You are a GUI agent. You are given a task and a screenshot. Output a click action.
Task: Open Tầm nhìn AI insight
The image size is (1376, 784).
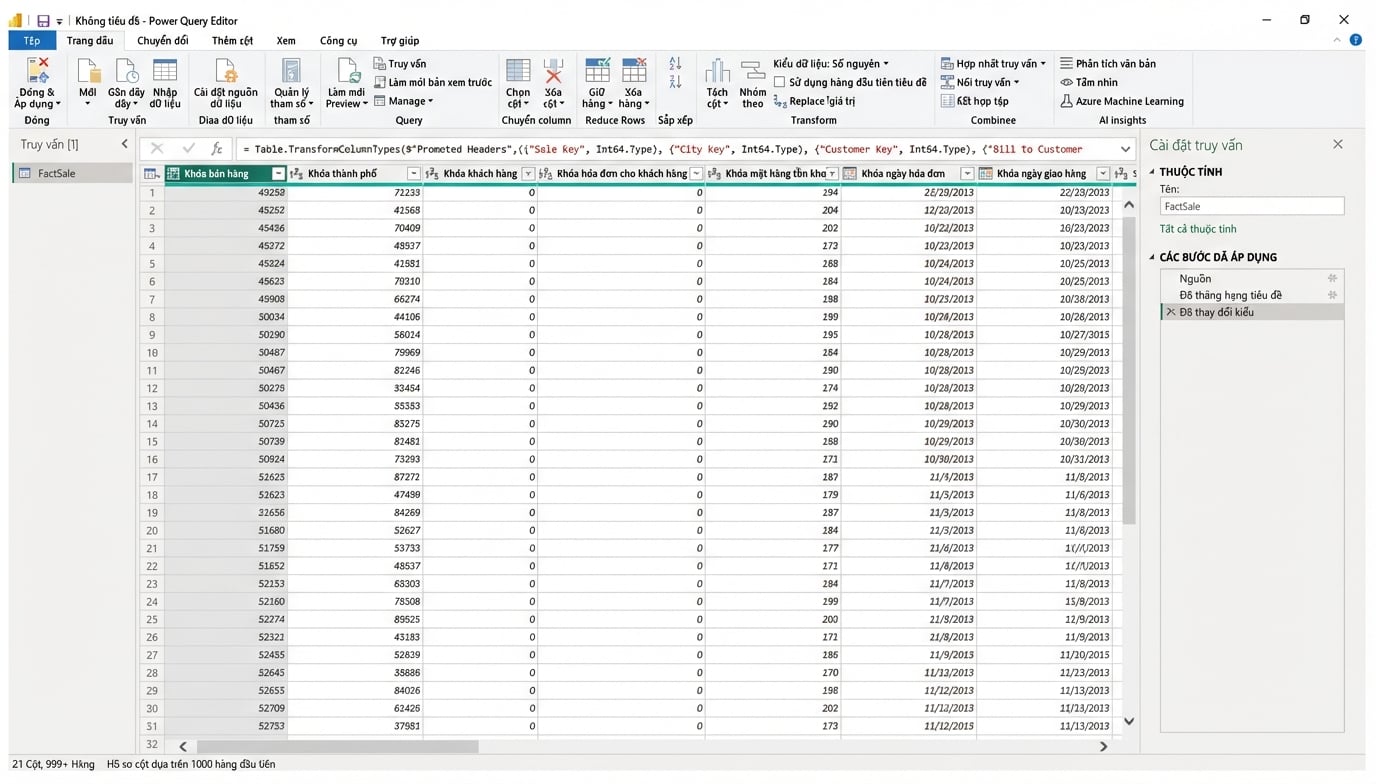coord(1089,82)
